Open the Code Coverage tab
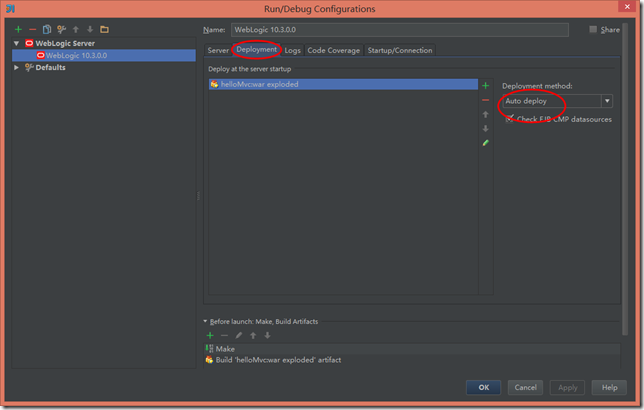 tap(334, 50)
